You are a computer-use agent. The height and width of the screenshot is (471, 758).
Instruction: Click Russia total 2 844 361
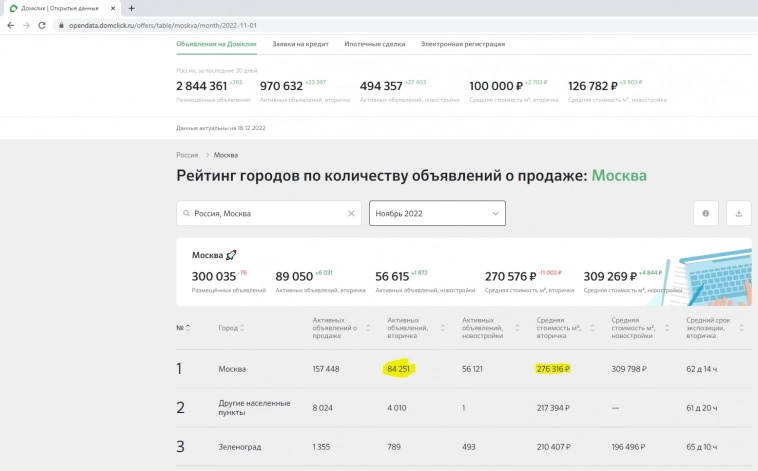pos(202,86)
